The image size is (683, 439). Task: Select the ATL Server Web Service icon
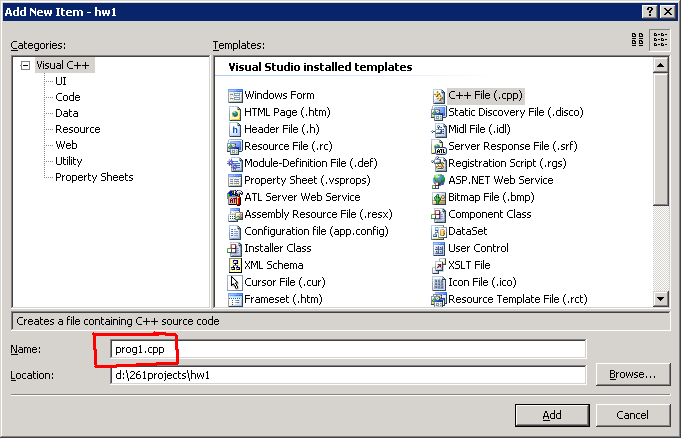point(235,197)
